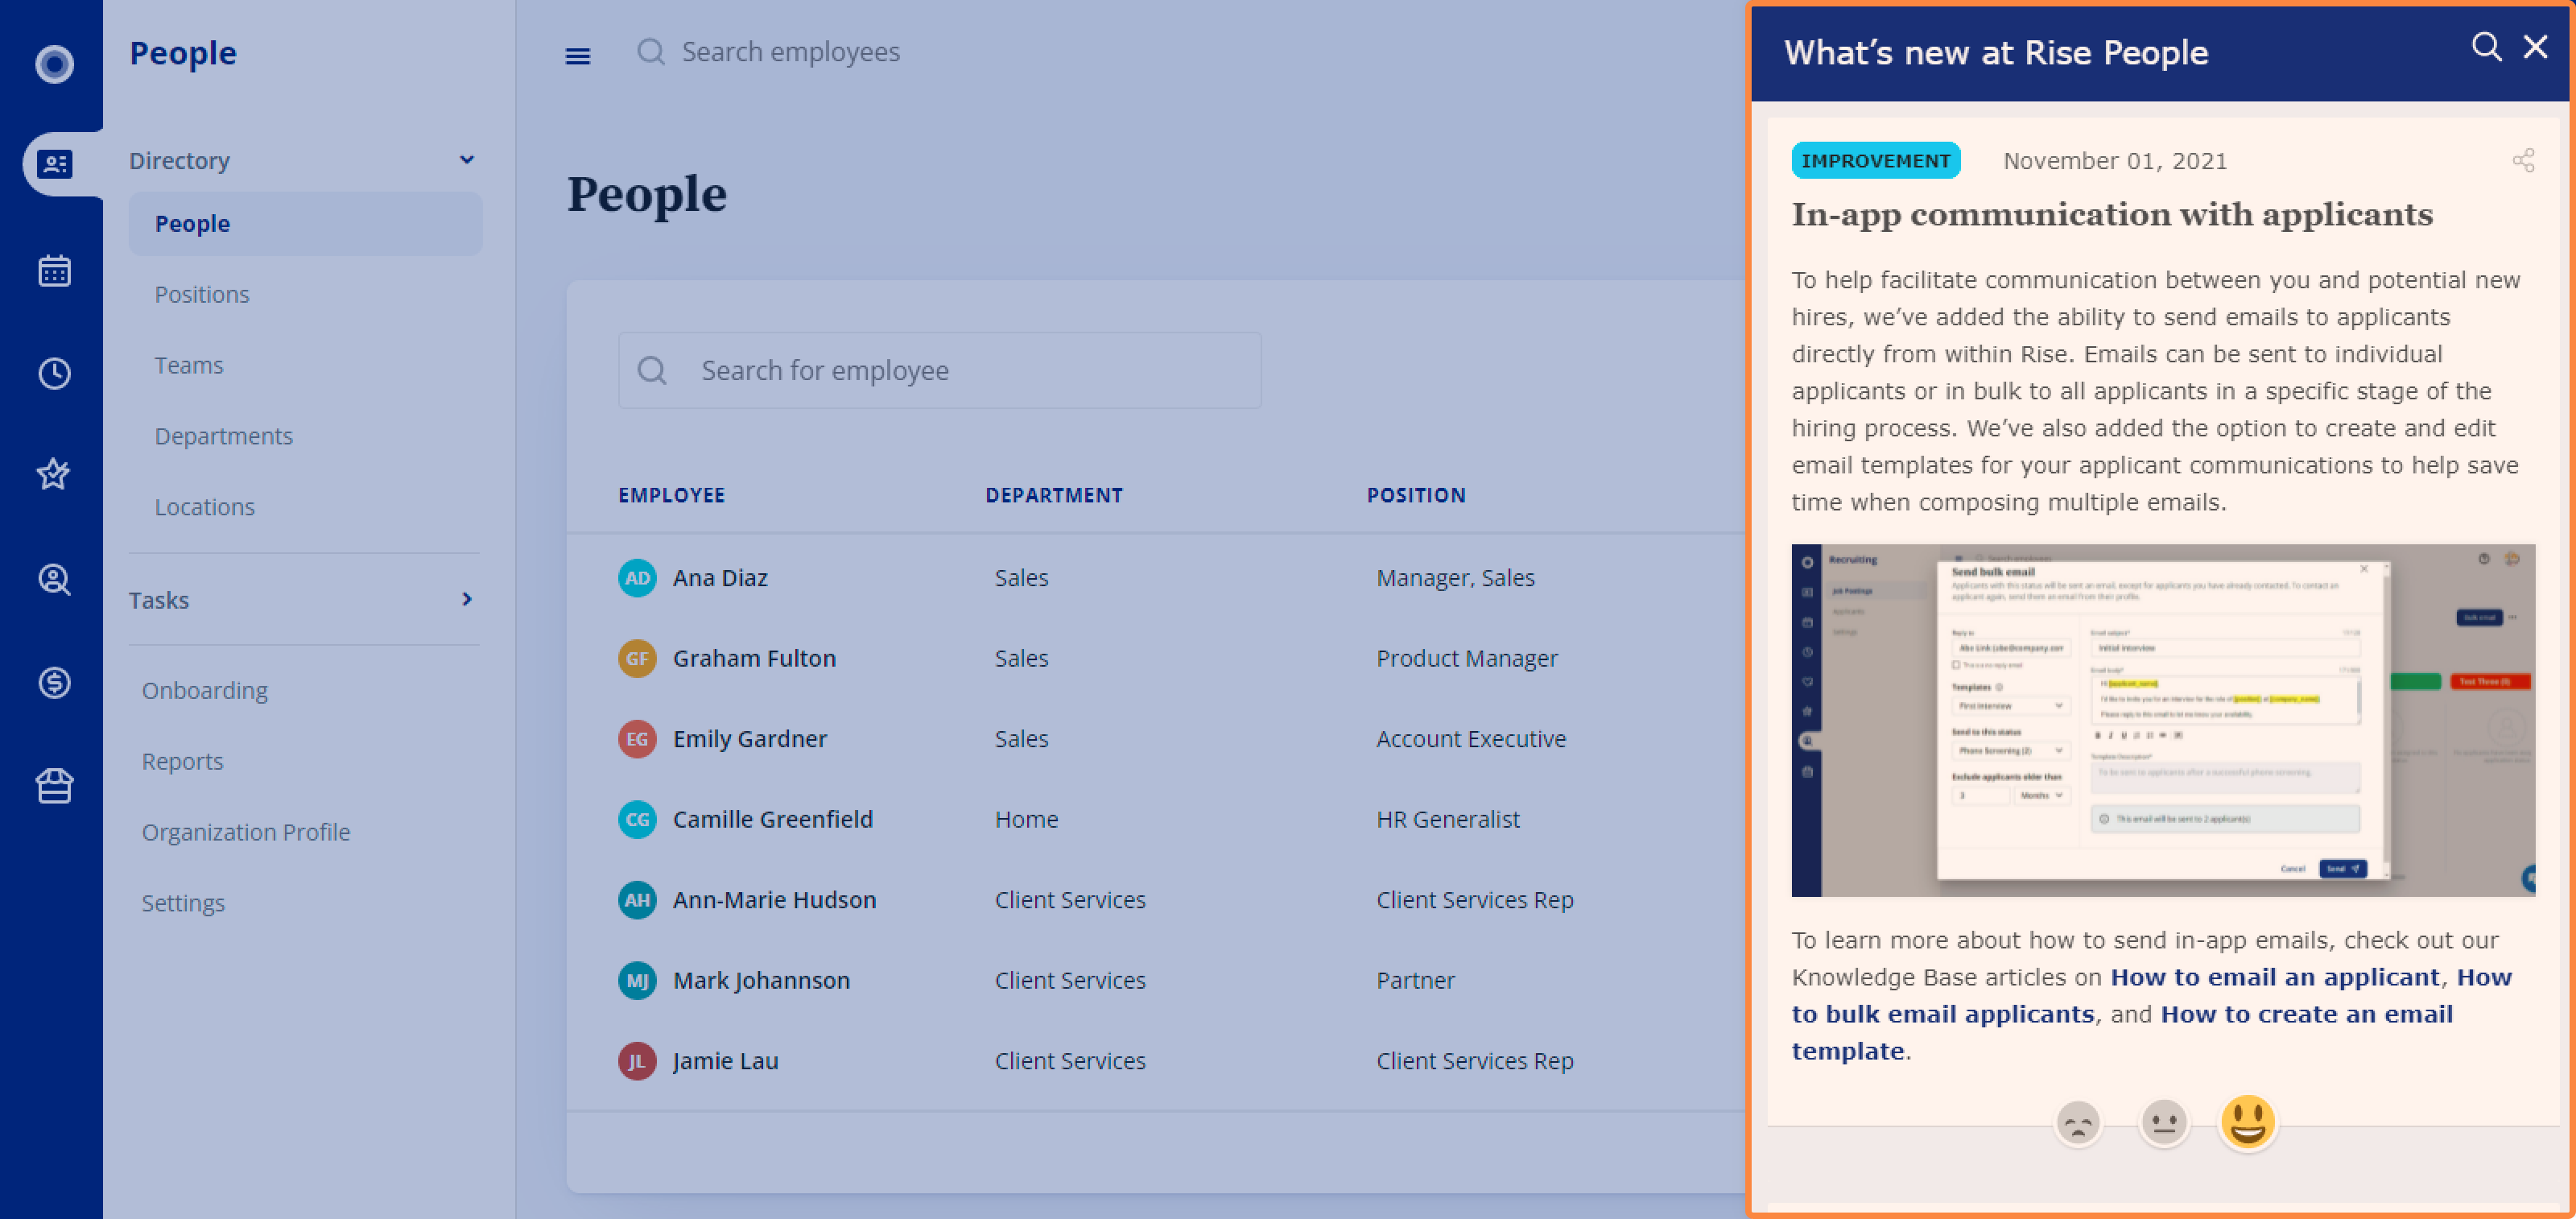This screenshot has width=2576, height=1219.
Task: Open Emily Gardner employee name
Action: 749,739
